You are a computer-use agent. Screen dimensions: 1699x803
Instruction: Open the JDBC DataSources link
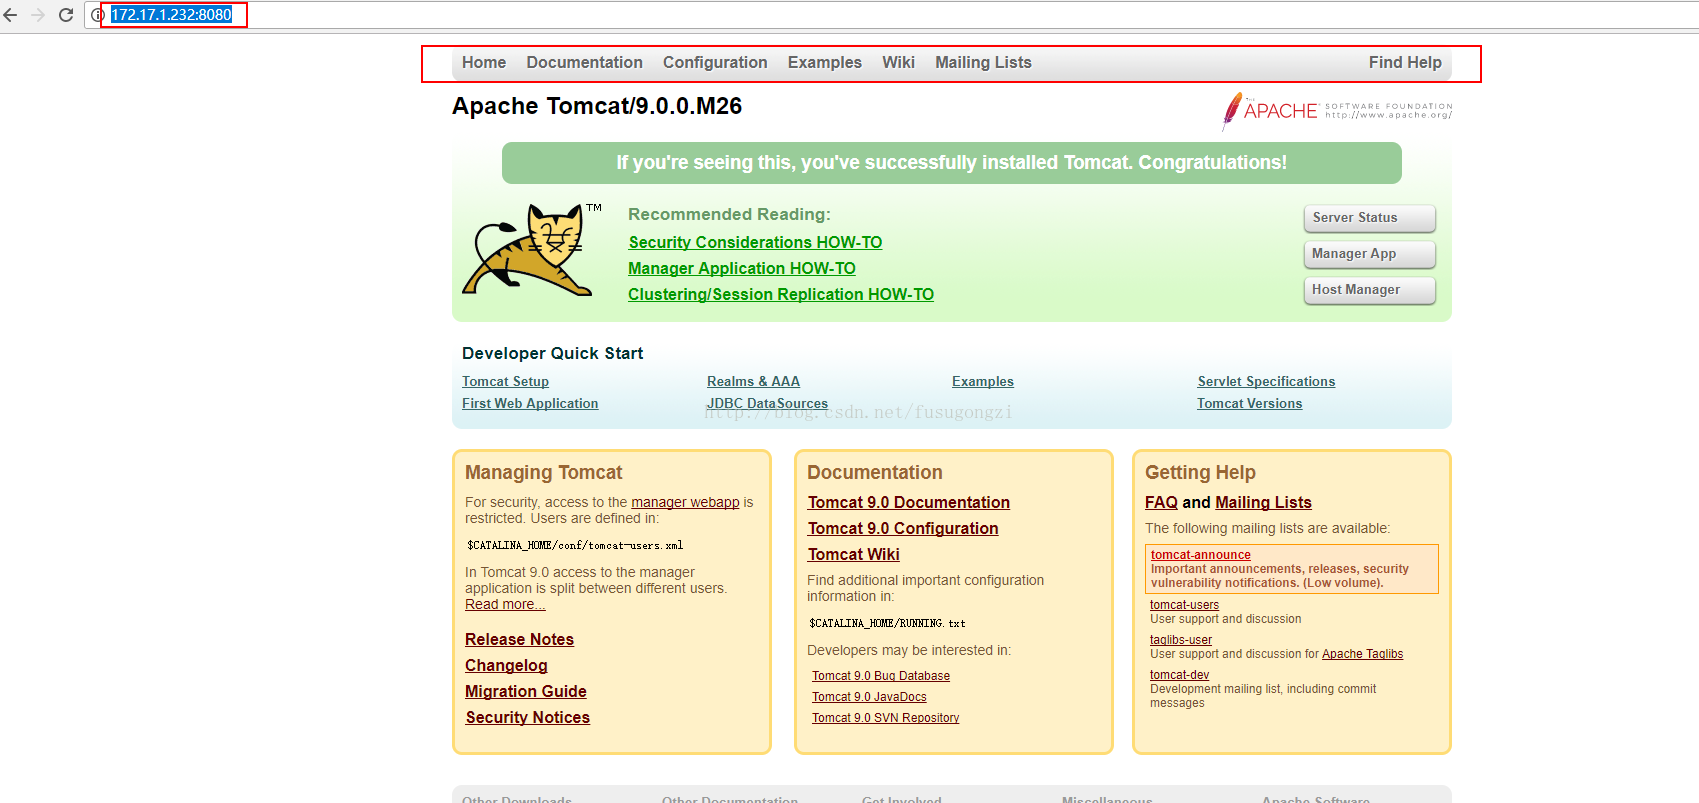point(767,403)
